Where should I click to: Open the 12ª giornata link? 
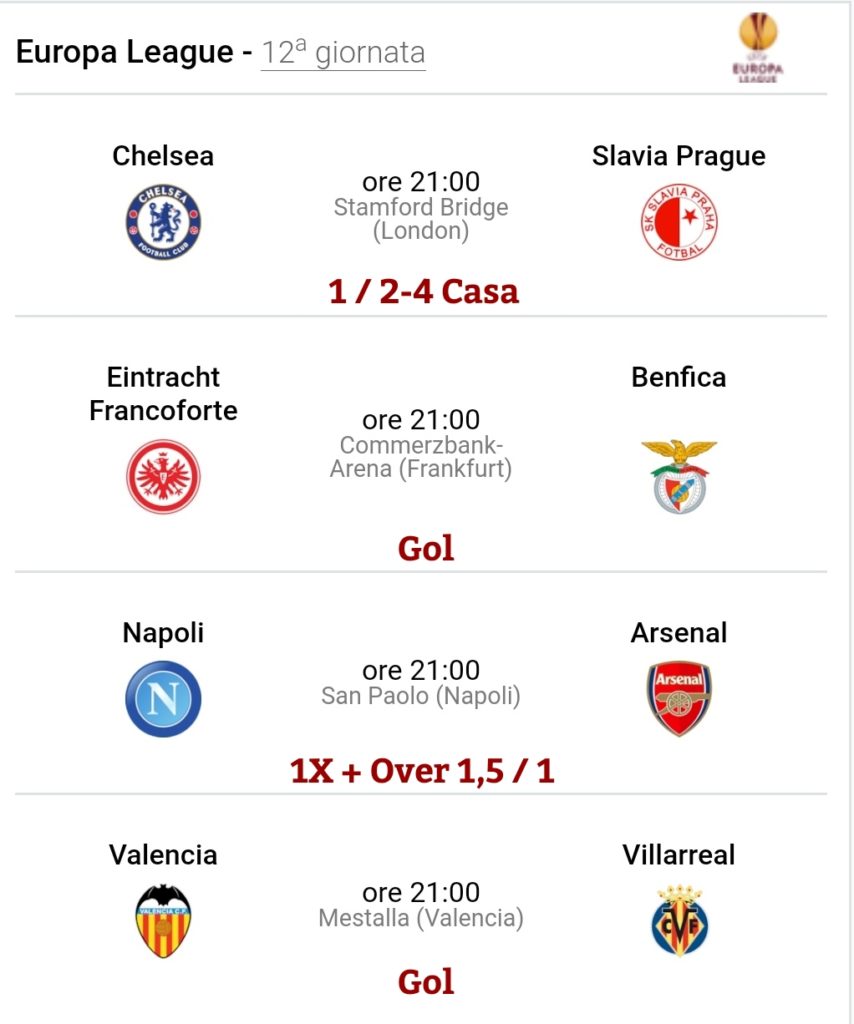[x=343, y=52]
